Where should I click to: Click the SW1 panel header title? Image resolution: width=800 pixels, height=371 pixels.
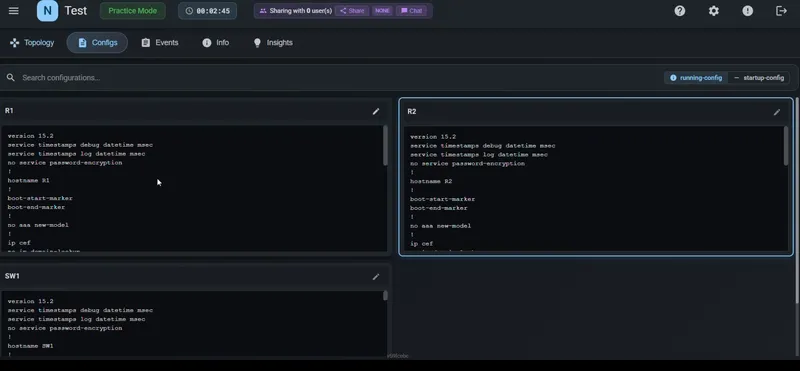(12, 276)
